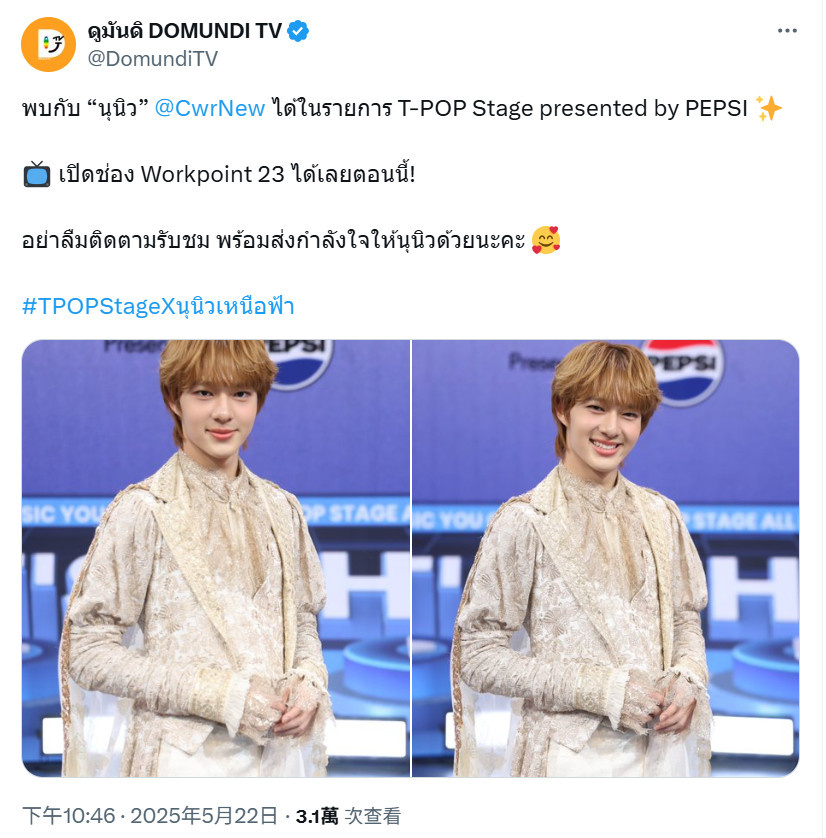Image resolution: width=826 pixels, height=838 pixels.
Task: Click the Pepsi logo in right photo
Action: pos(685,370)
